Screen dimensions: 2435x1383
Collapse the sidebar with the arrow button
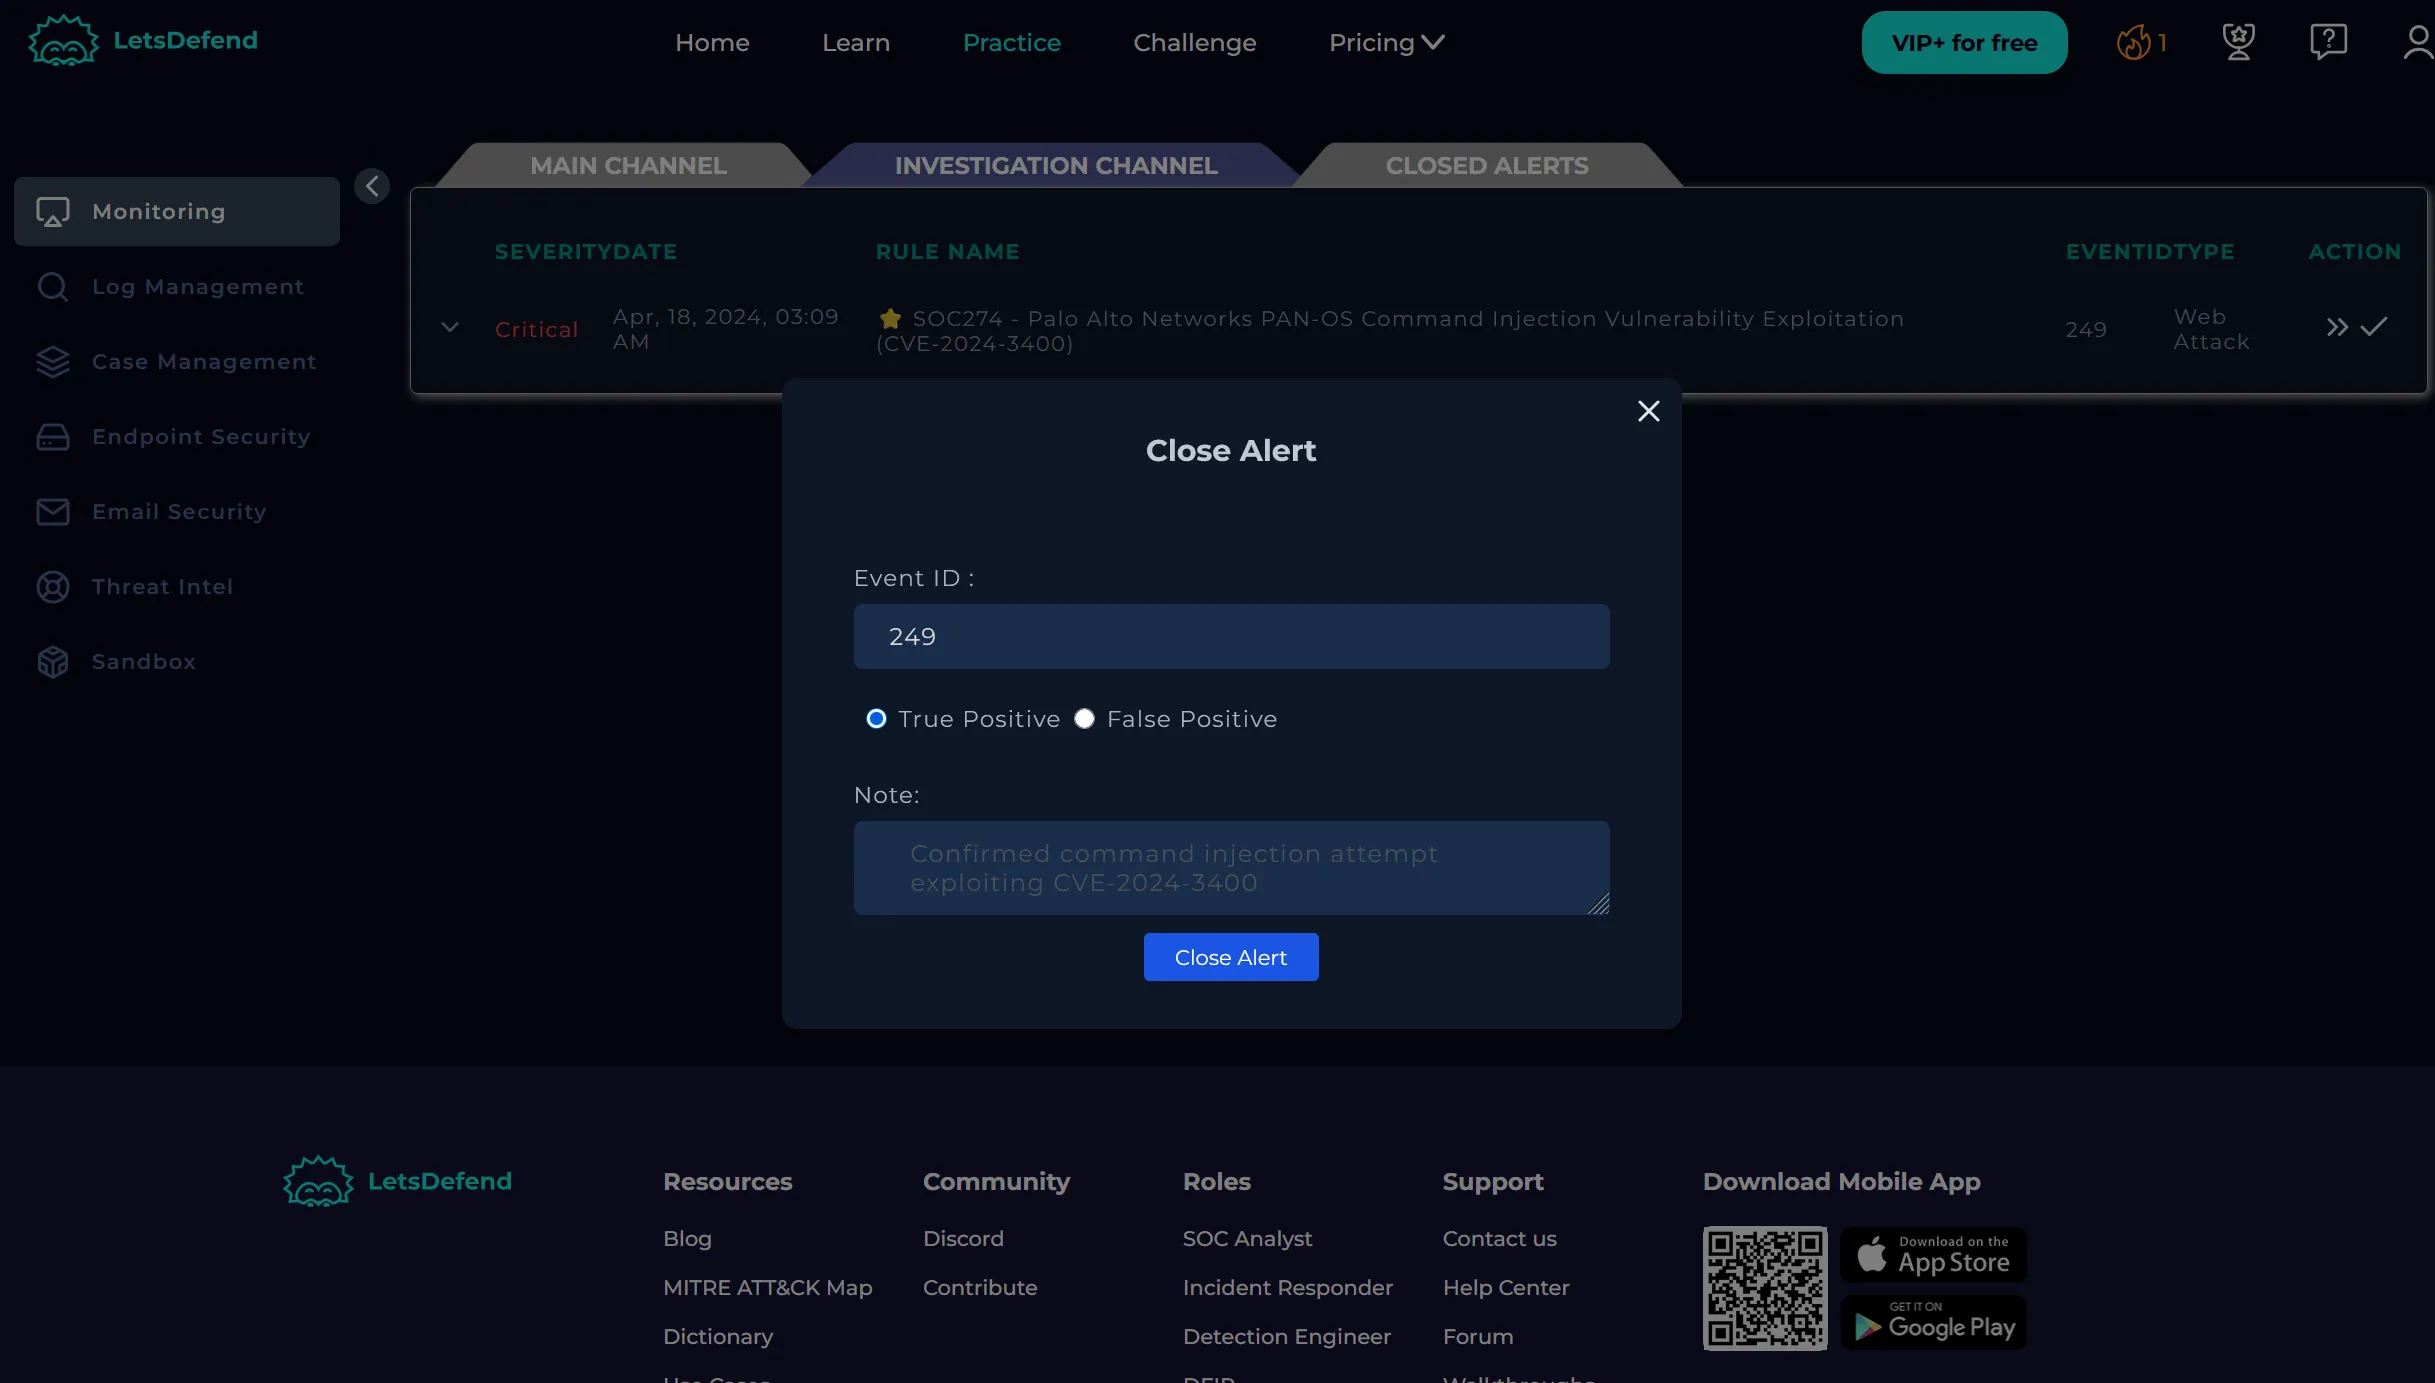(x=372, y=186)
